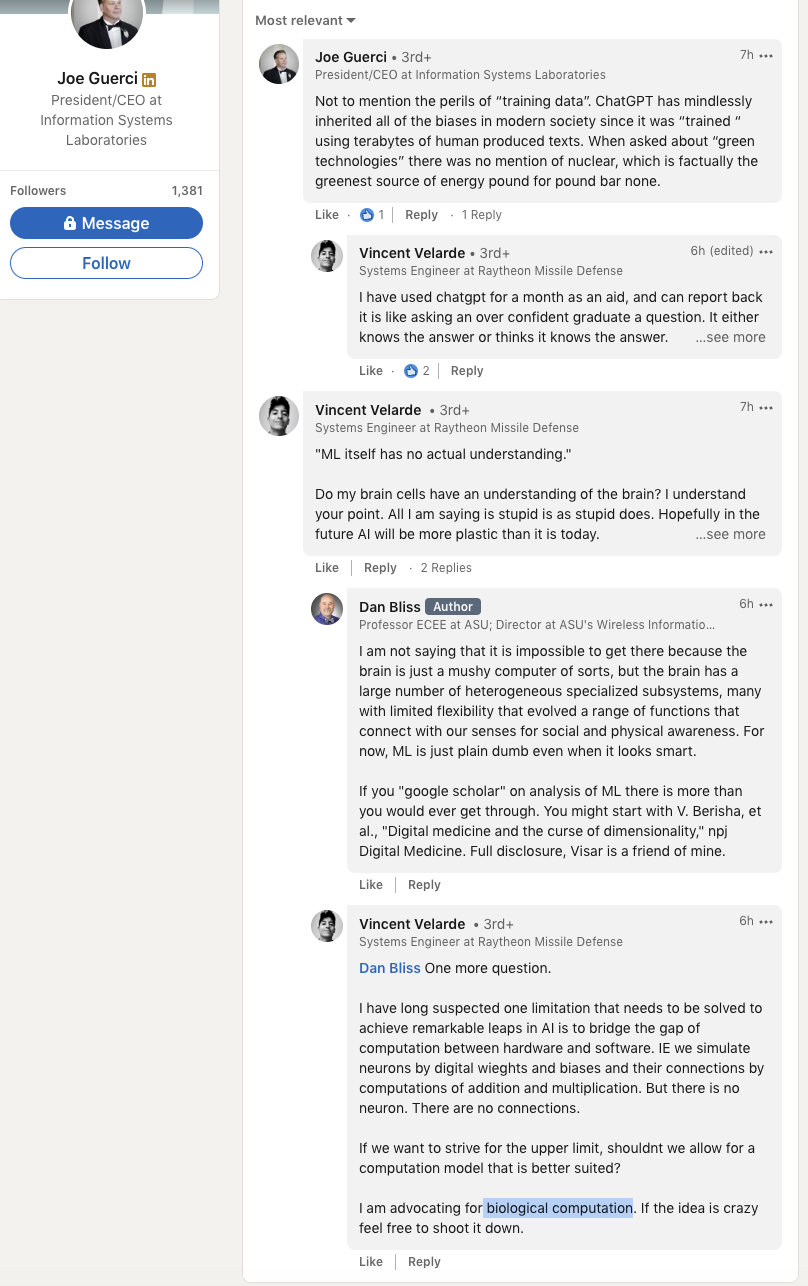Screen dimensions: 808x1286
Task: Click Dan Bliss's profile avatar
Action: (x=327, y=609)
